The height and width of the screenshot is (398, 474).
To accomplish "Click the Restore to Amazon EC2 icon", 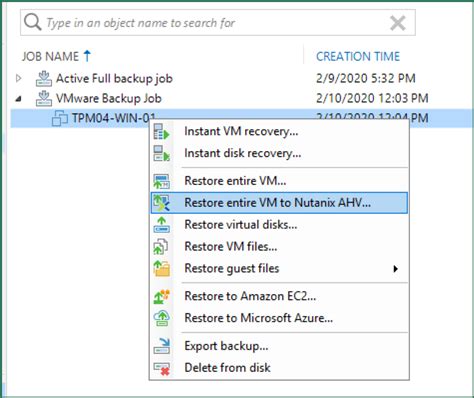I will [x=161, y=296].
